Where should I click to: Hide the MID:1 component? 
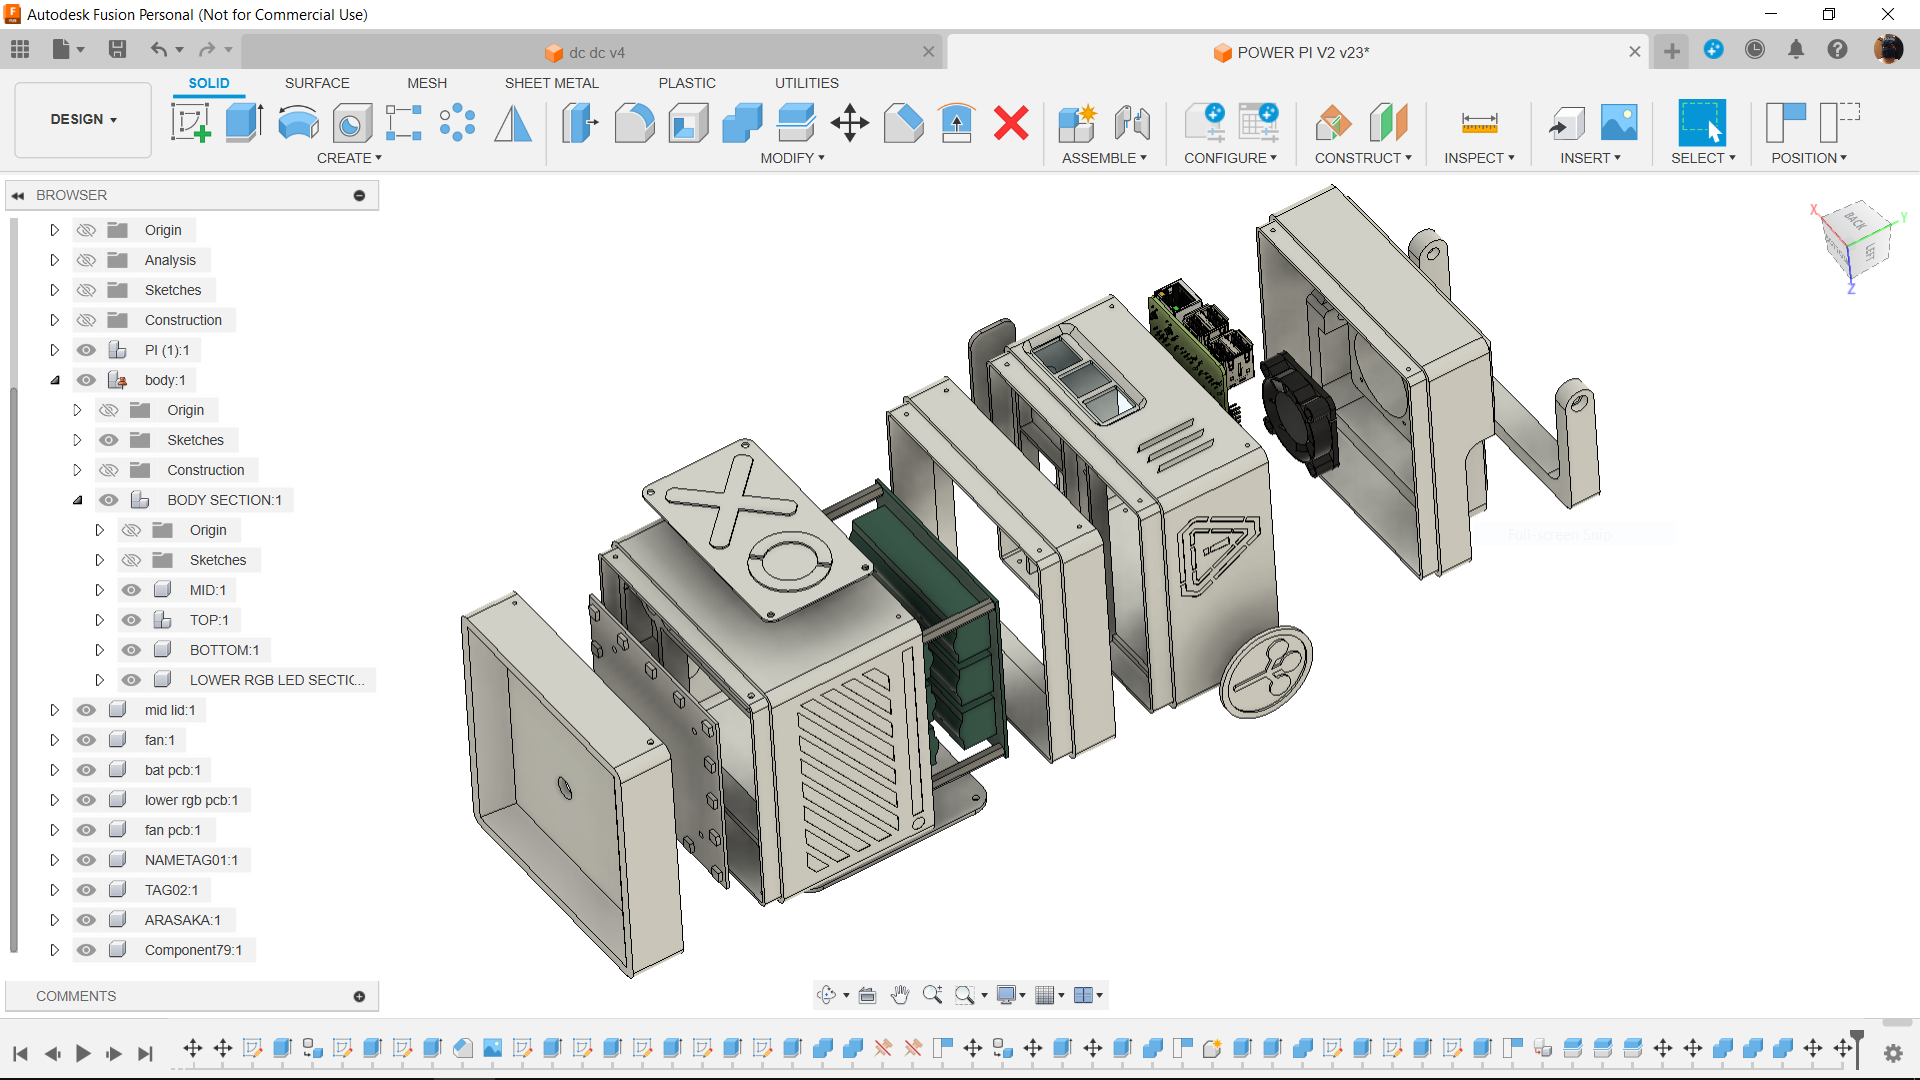(x=131, y=590)
